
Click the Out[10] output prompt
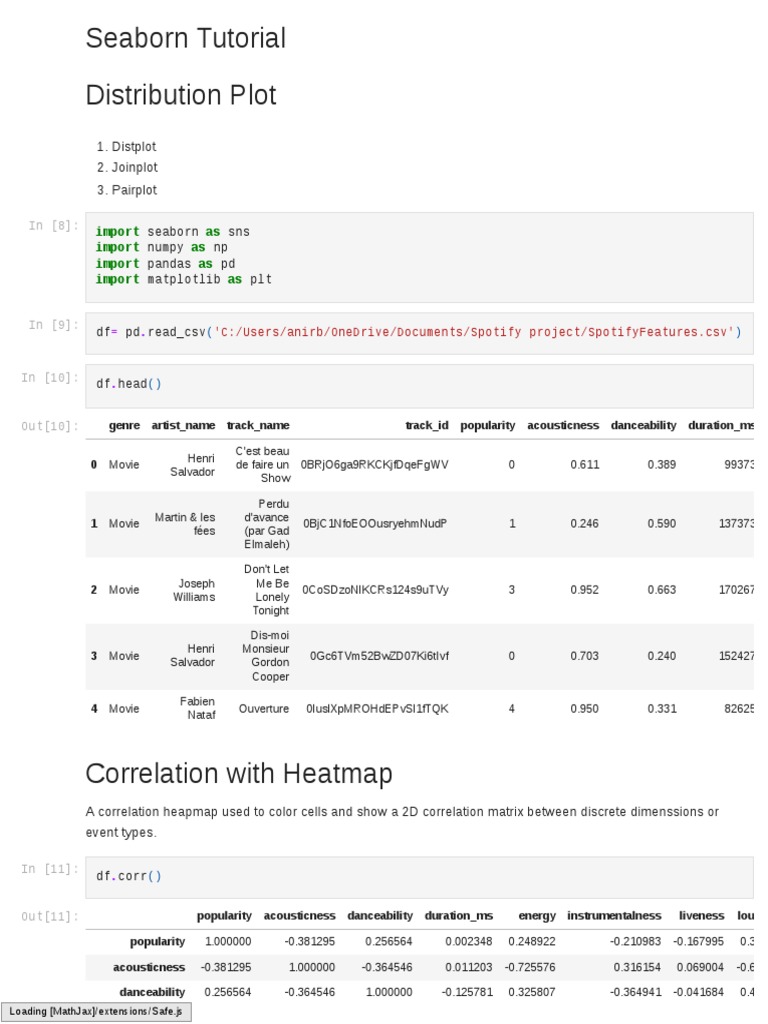click(49, 426)
